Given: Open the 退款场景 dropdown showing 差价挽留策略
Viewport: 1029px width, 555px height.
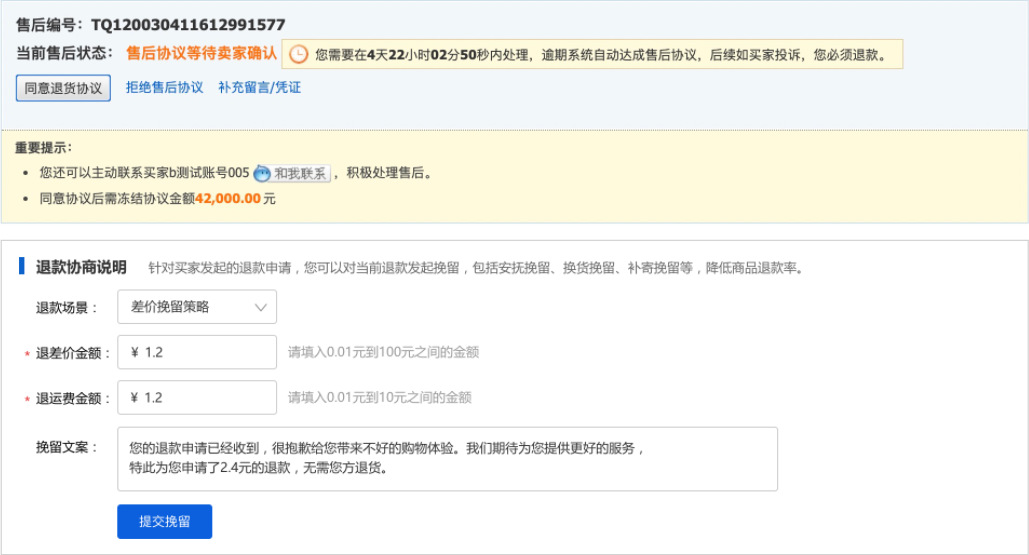Looking at the screenshot, I should pos(196,307).
